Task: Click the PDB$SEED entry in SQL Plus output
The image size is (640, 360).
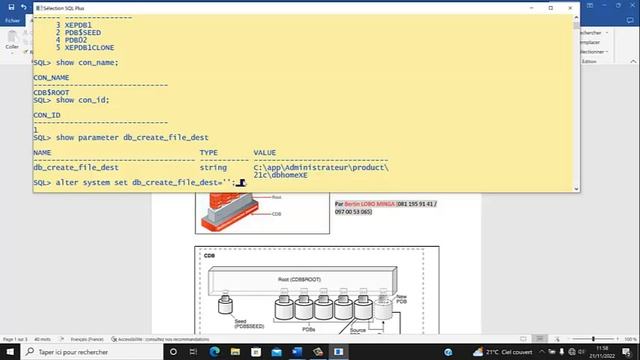Action: tap(83, 33)
